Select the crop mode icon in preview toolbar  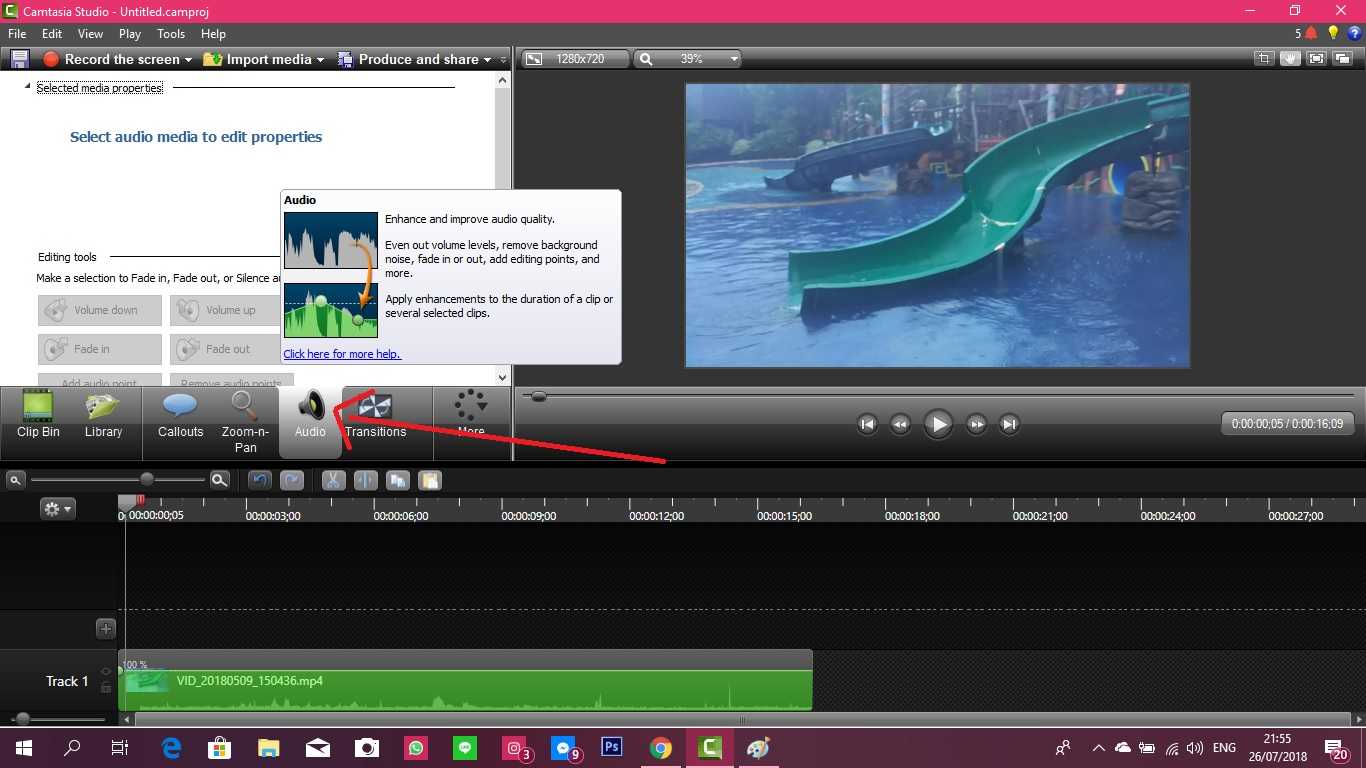[x=1264, y=59]
